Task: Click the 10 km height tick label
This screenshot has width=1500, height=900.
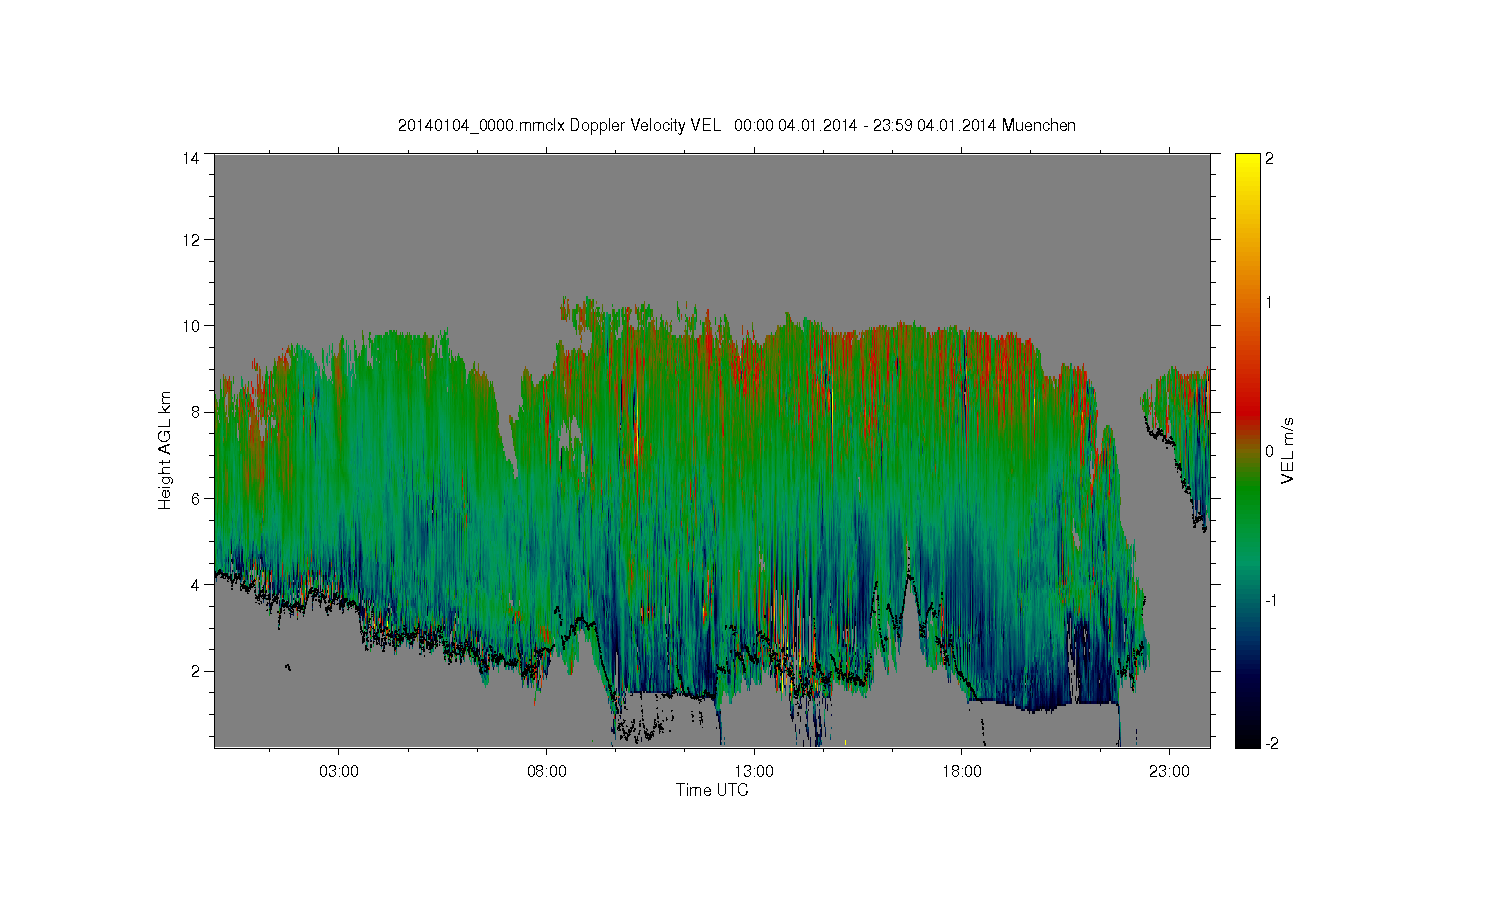Action: click(x=191, y=326)
